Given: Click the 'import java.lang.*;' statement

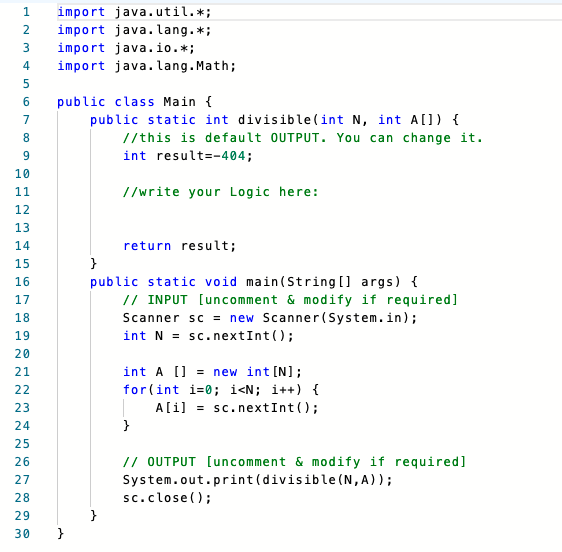Looking at the screenshot, I should (134, 30).
